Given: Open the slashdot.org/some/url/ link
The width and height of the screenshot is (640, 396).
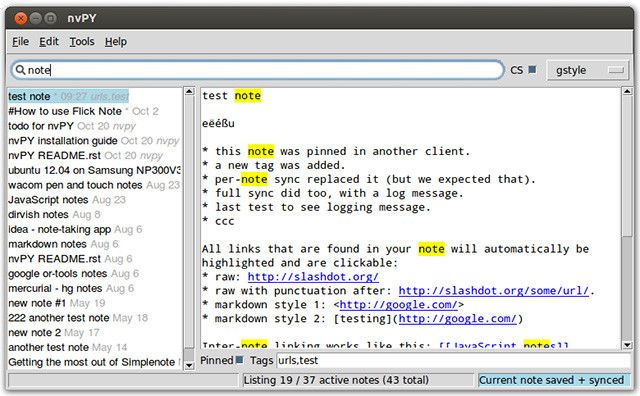Looking at the screenshot, I should pyautogui.click(x=494, y=291).
